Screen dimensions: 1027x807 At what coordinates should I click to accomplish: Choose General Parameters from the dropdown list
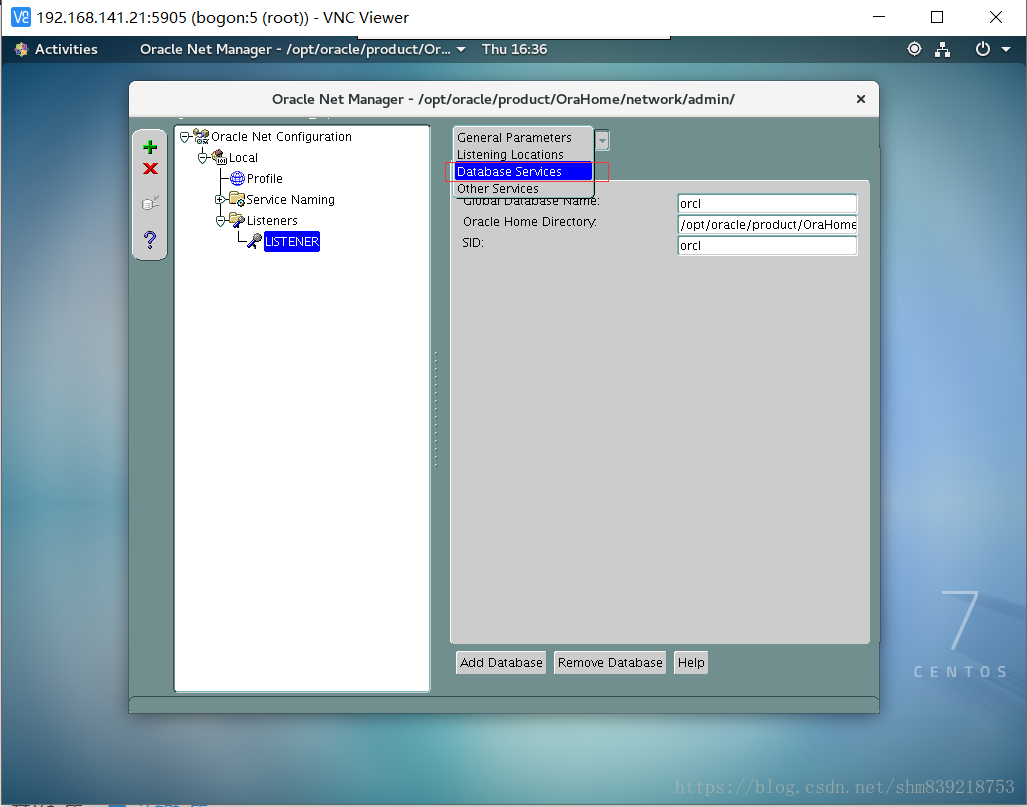point(514,138)
